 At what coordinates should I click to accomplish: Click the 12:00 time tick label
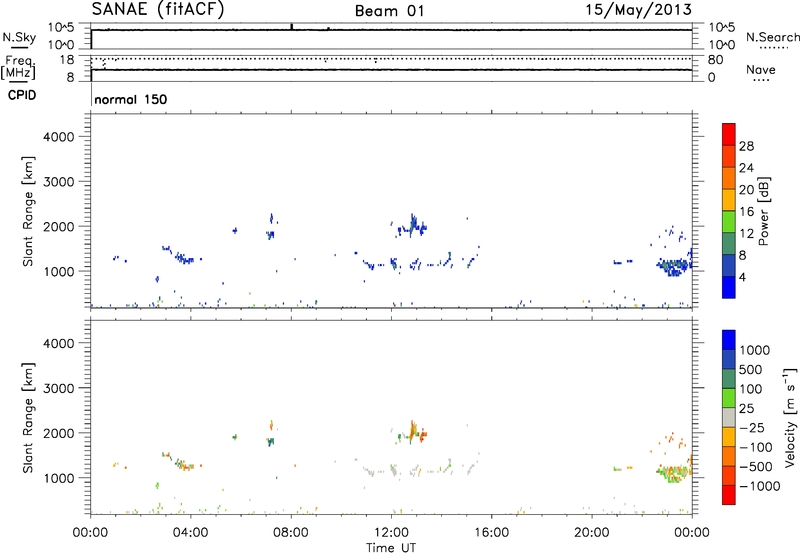391,533
